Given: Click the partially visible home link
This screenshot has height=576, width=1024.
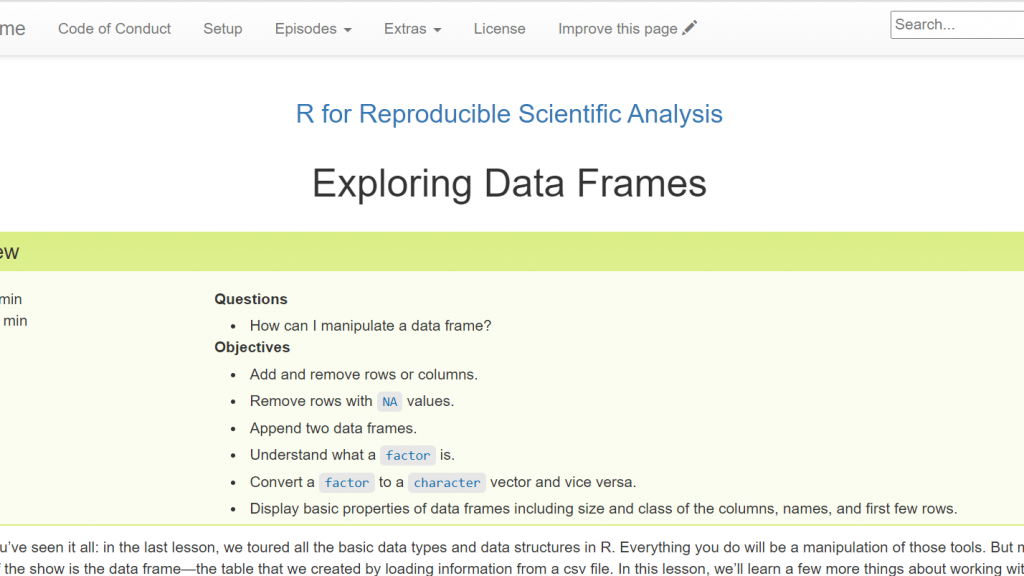Looking at the screenshot, I should (x=12, y=29).
